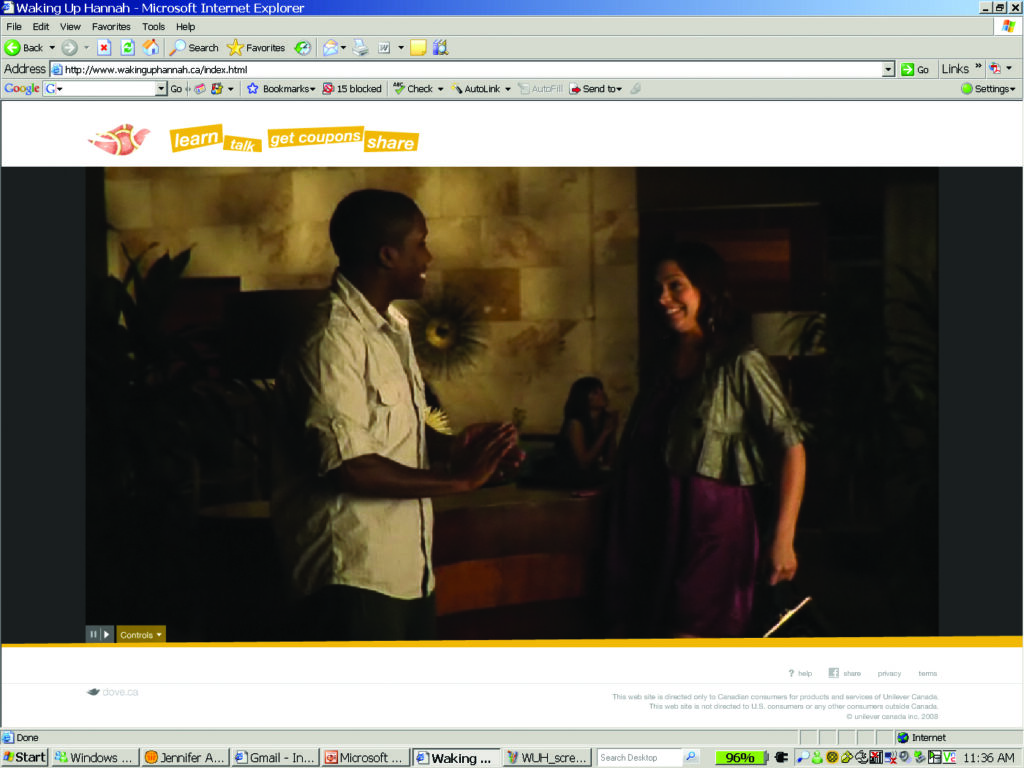Pause the video with the pause button
Screen dimensions: 1024x768
[93, 634]
